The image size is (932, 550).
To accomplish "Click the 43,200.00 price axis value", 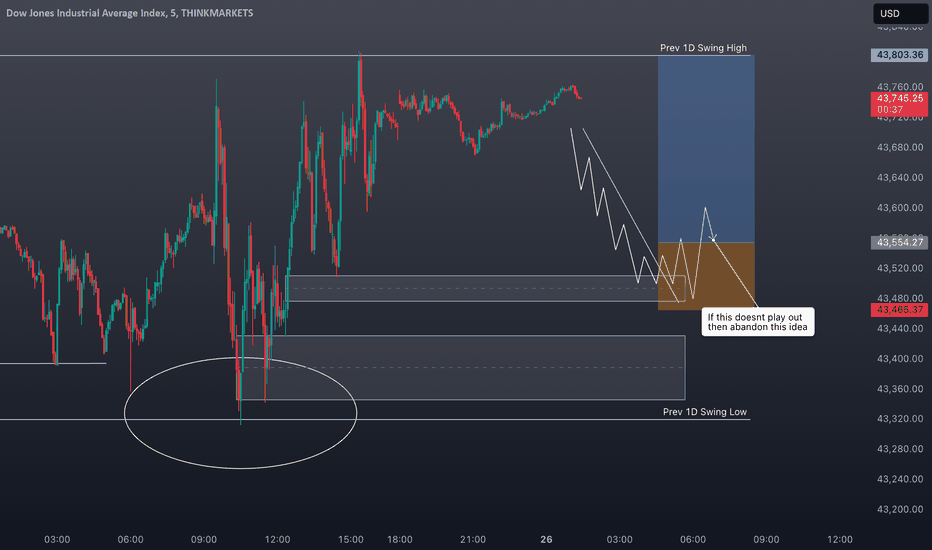I will (x=900, y=509).
